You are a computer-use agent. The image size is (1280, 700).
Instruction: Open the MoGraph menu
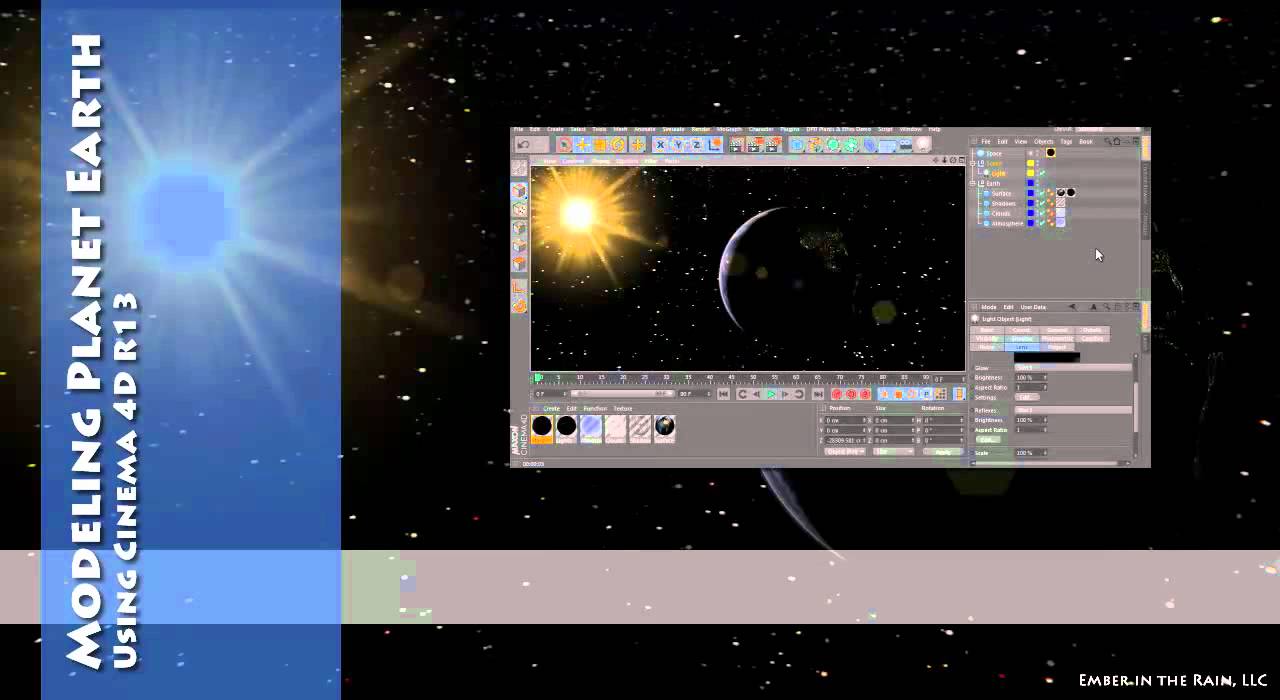coord(729,129)
